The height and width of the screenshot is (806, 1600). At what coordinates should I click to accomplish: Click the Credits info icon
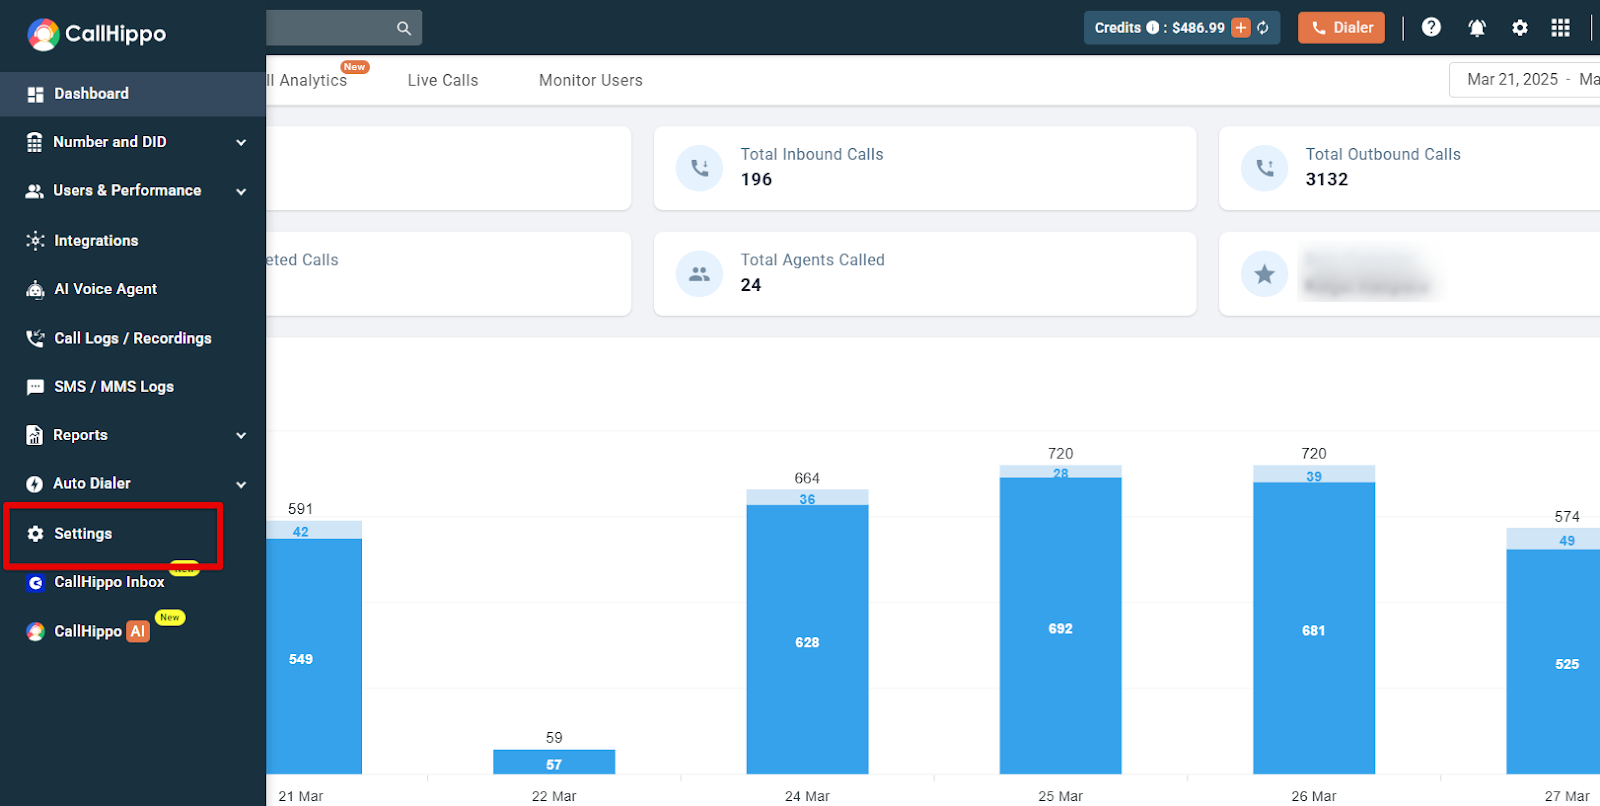click(1153, 28)
